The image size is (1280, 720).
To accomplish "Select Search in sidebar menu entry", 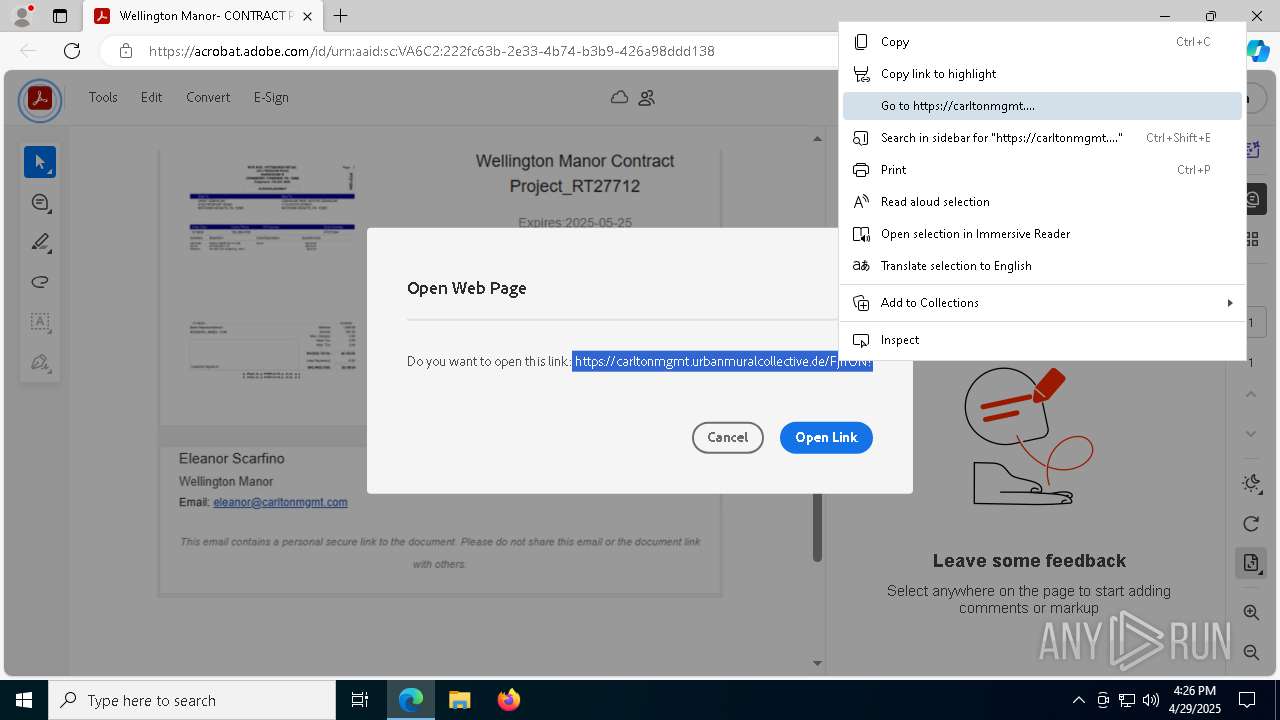I will tap(1042, 138).
